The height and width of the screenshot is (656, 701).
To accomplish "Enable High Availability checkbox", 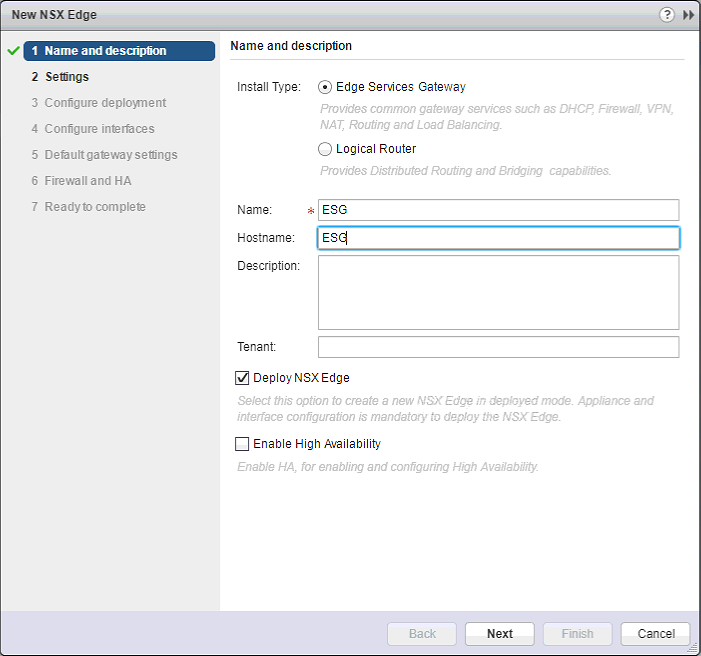I will [242, 444].
